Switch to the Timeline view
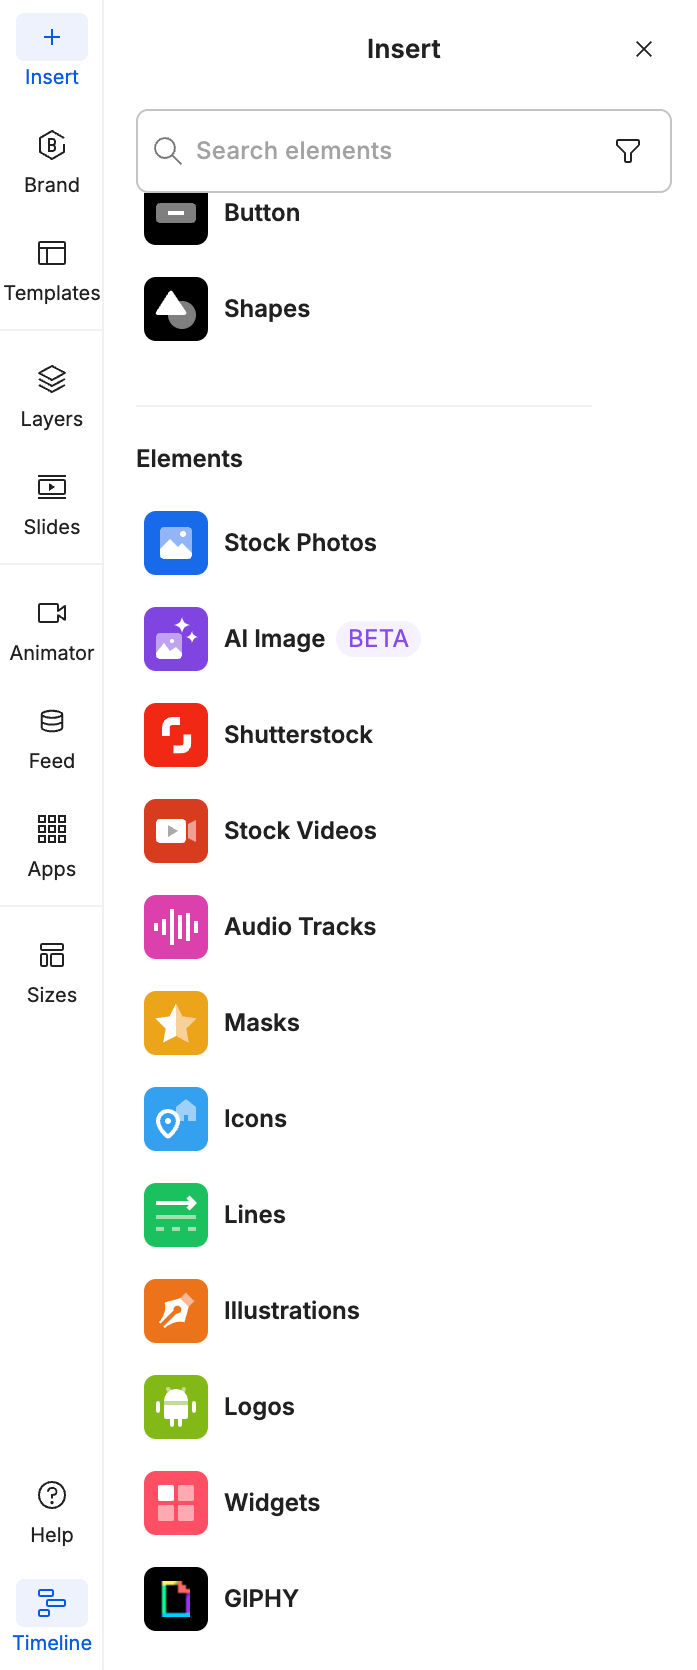The width and height of the screenshot is (697, 1670). [51, 1618]
